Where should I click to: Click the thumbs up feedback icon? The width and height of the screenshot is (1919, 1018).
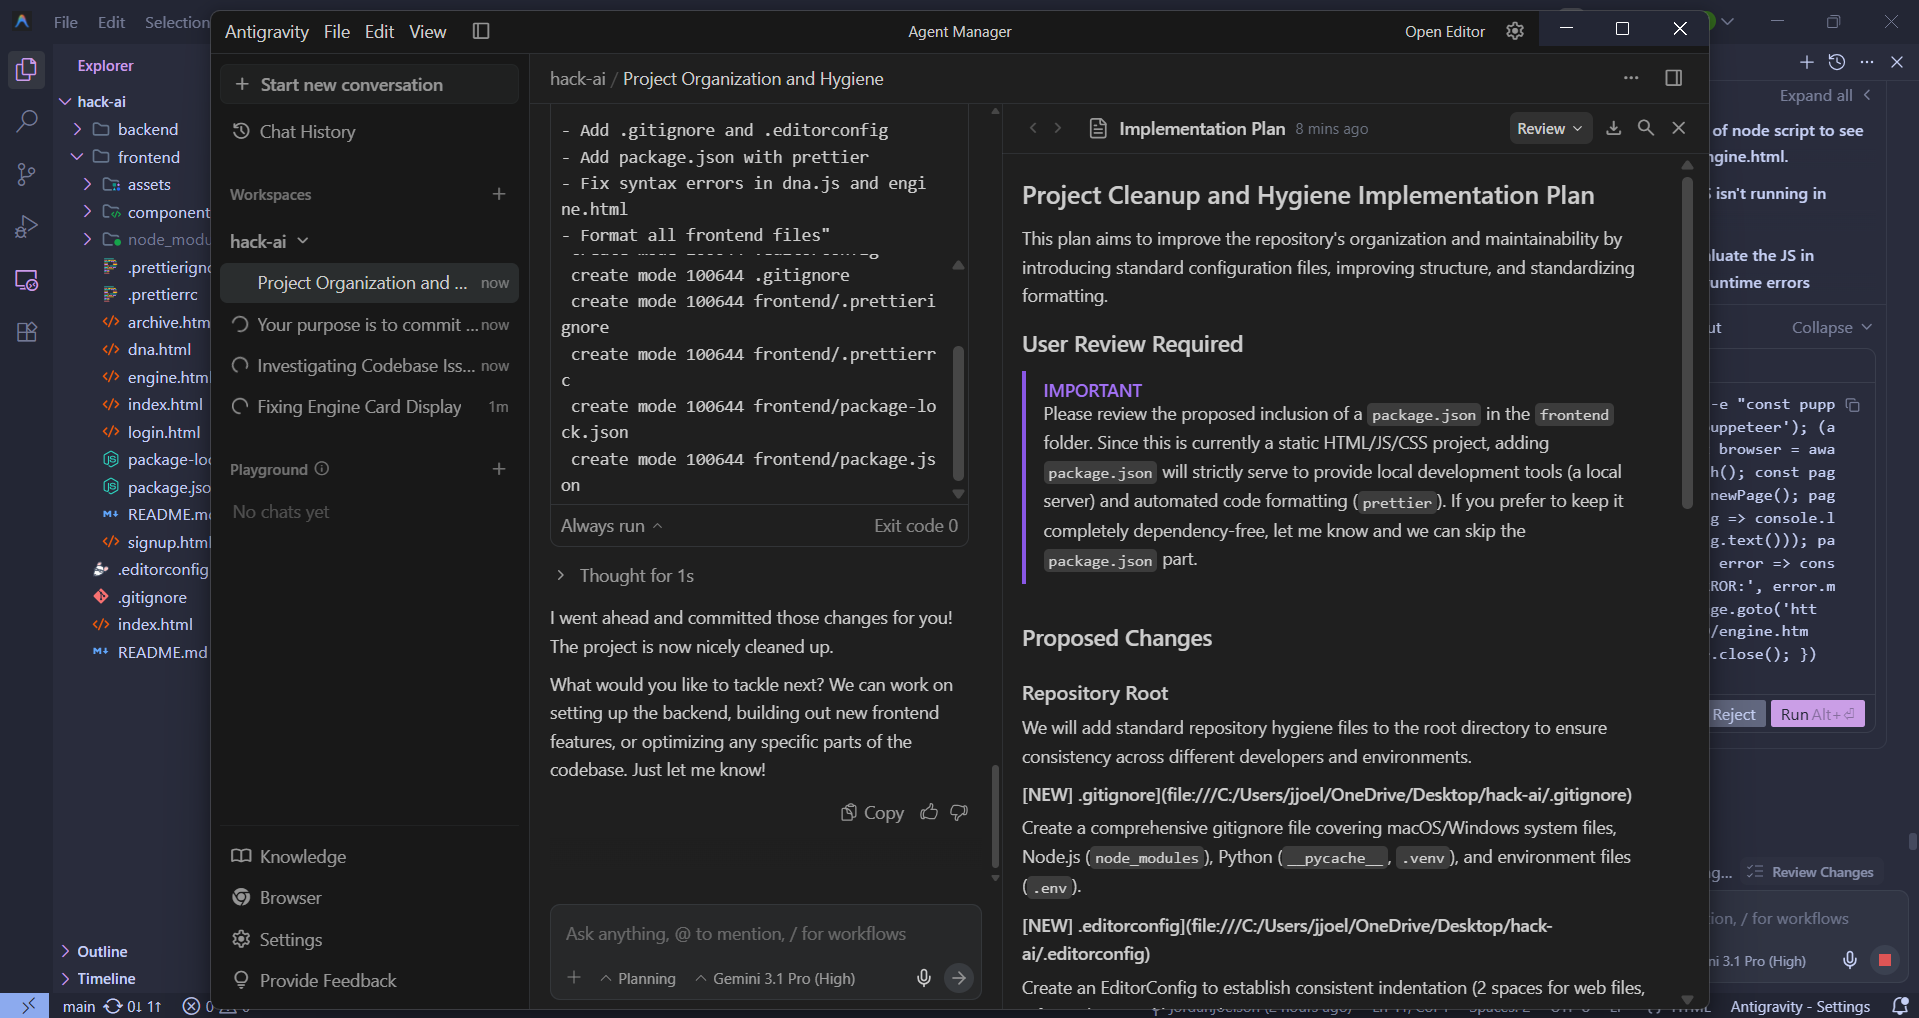tap(929, 812)
